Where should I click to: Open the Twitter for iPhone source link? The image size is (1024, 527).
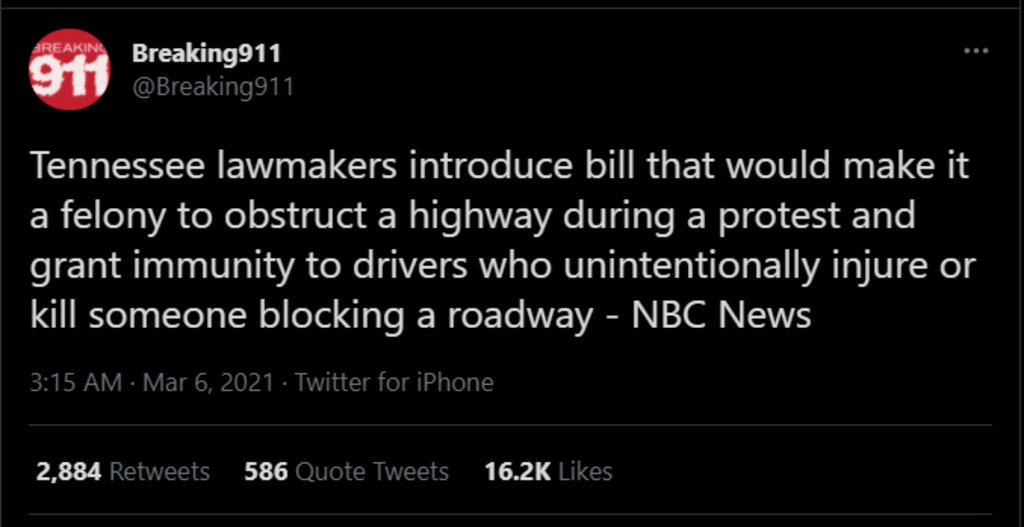coord(394,382)
